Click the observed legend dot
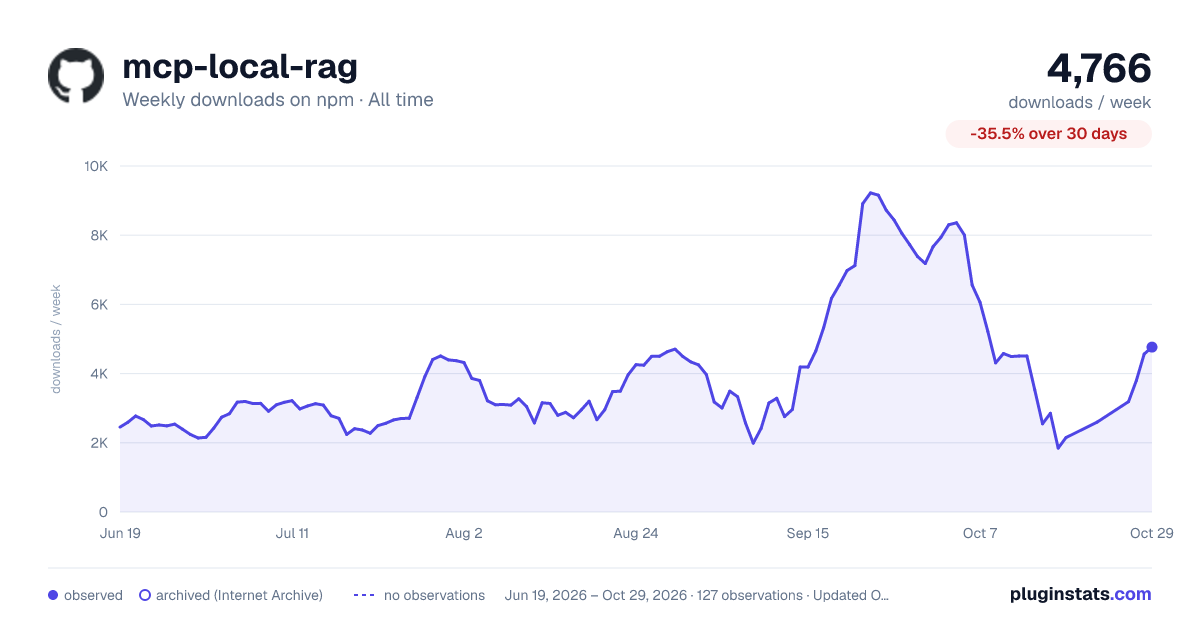 pos(53,595)
